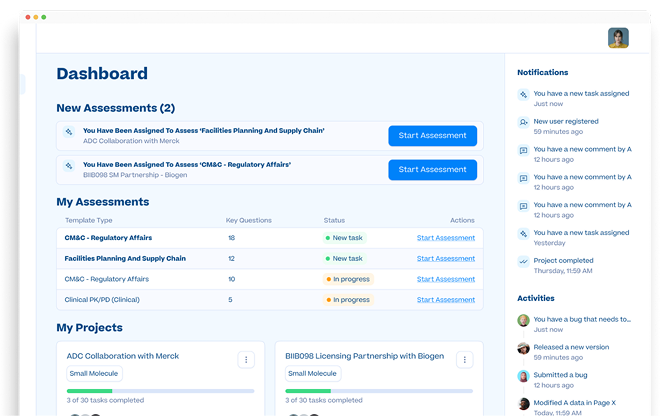Viewport: 661px width, 416px height.
Task: Click Start Assessment link for Facilities Planning row
Action: [446, 258]
